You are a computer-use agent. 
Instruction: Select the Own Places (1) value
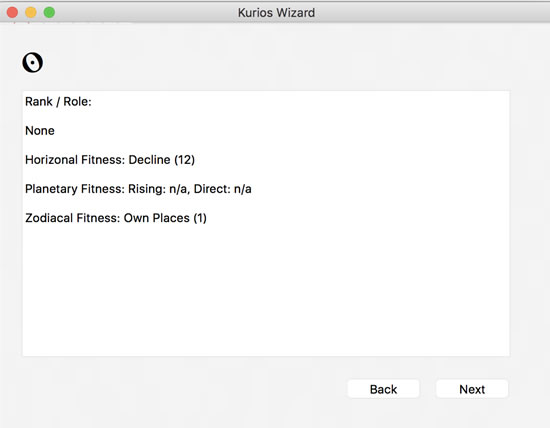point(165,218)
